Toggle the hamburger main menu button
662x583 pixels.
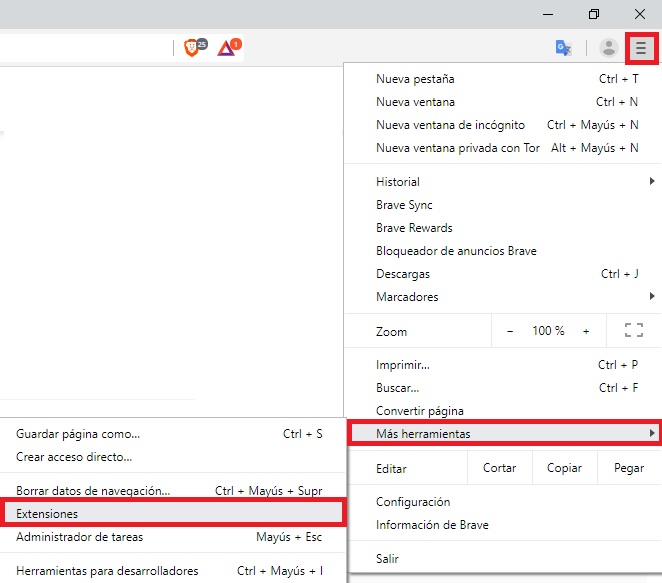(x=641, y=48)
